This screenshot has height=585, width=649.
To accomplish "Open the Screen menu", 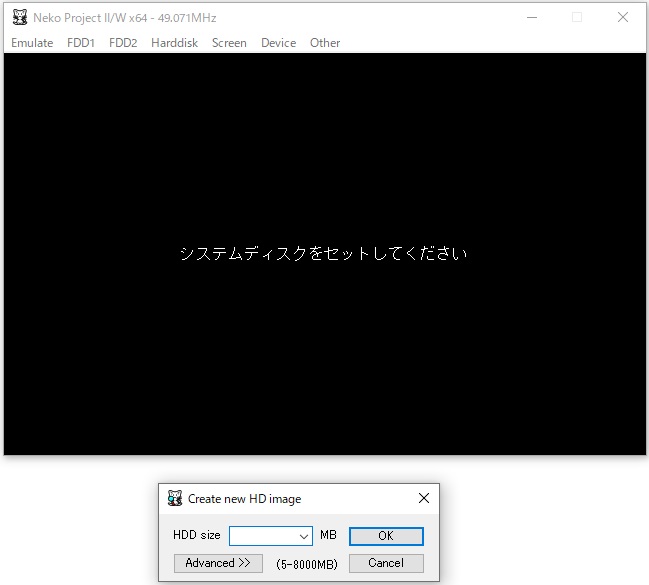I will [x=229, y=43].
